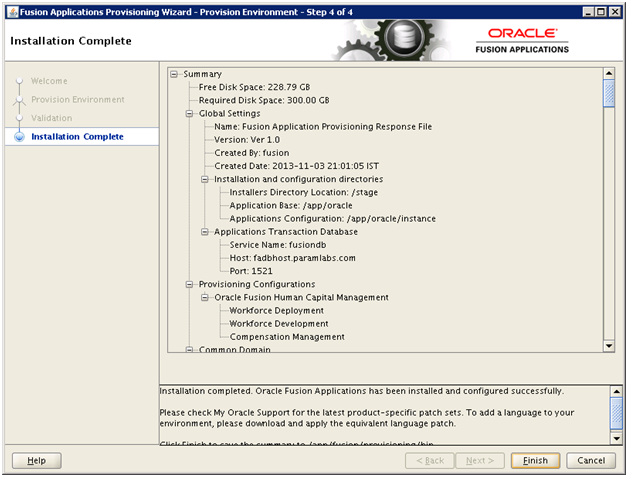
Task: Collapse Installation and configuration directories node
Action: [205, 179]
